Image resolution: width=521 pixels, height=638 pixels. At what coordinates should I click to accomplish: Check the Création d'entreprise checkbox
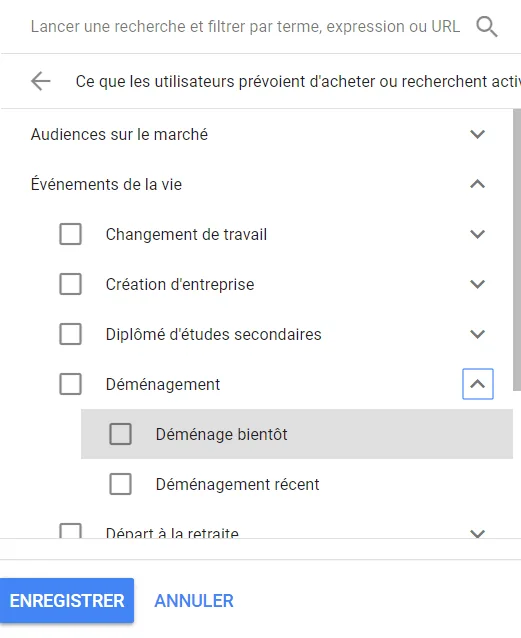[70, 284]
